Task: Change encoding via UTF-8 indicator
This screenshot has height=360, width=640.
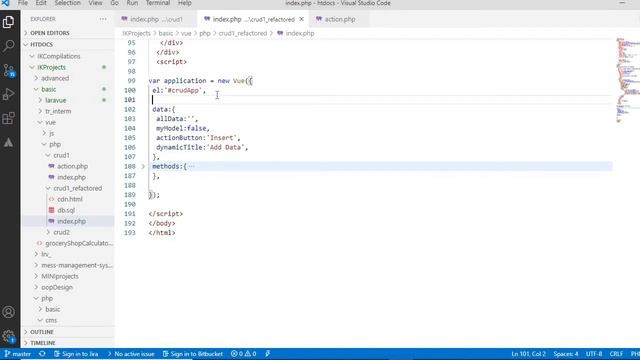Action: 594,354
